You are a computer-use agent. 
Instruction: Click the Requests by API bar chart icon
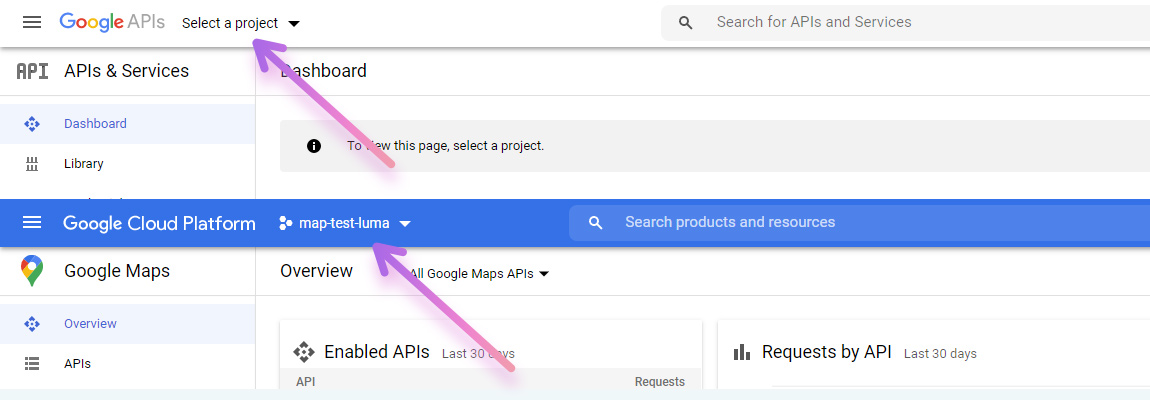[x=742, y=353]
